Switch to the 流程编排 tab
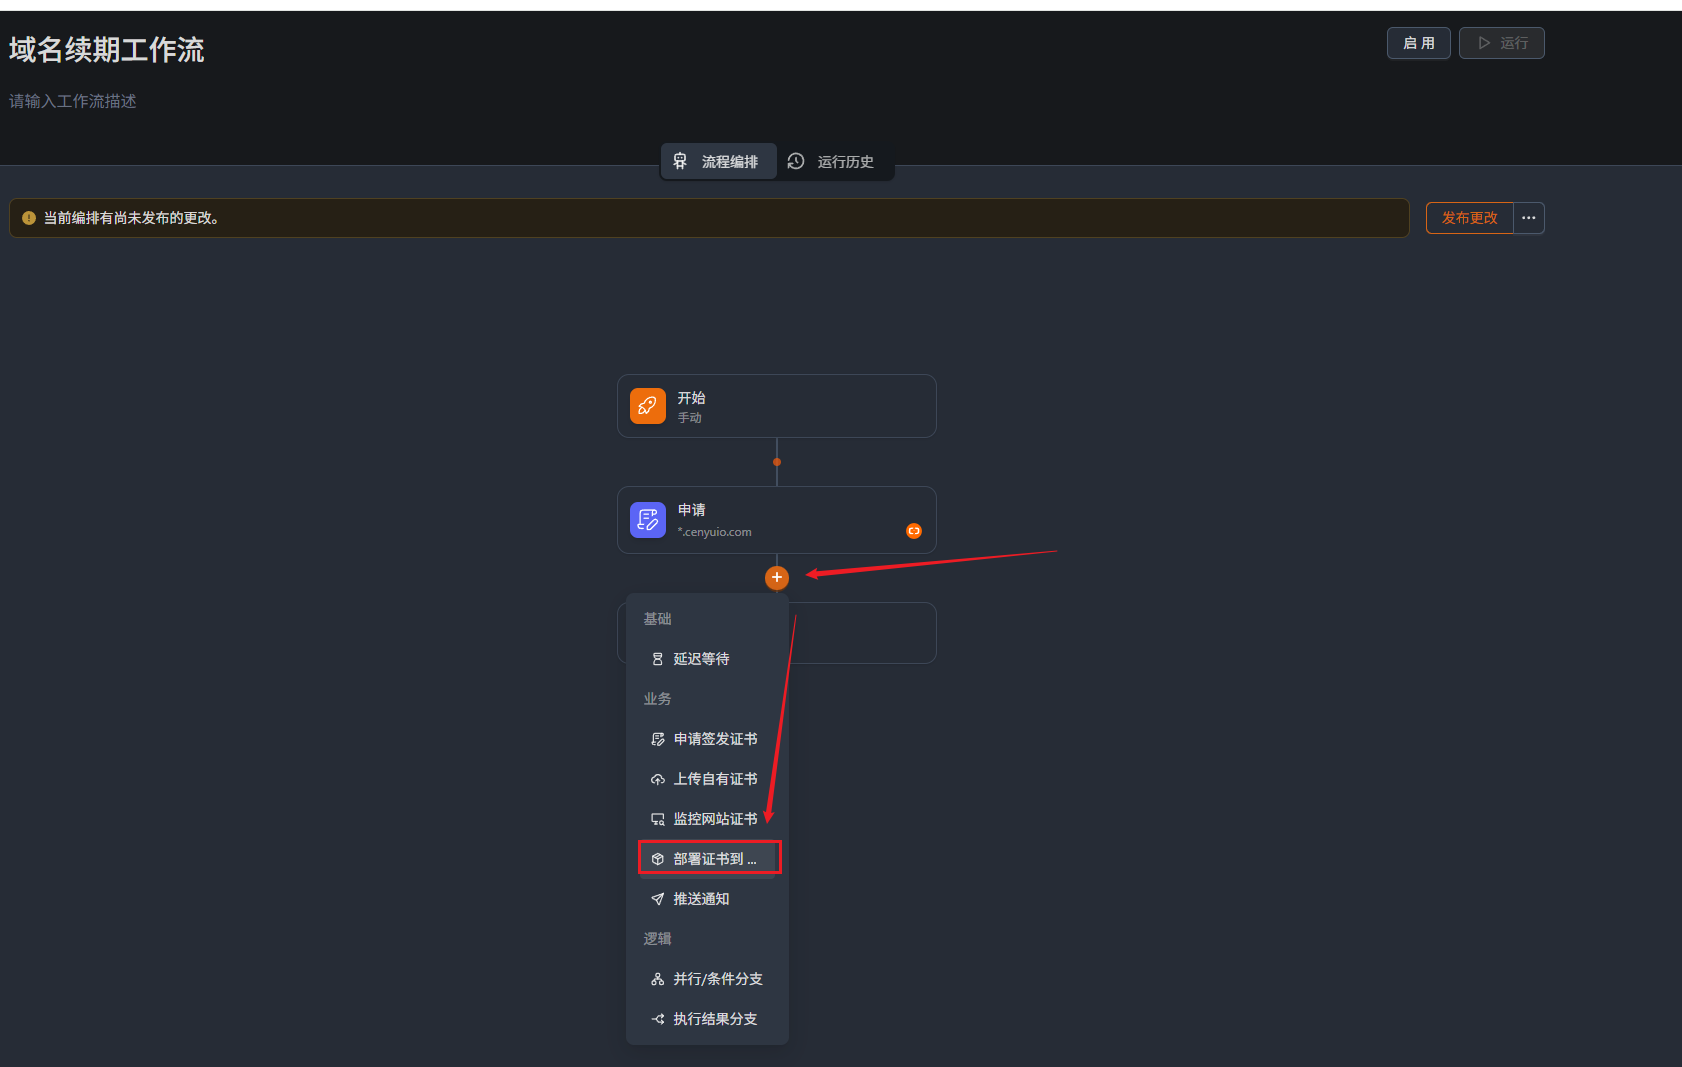Screen dimensions: 1682x1067 pyautogui.click(x=718, y=161)
